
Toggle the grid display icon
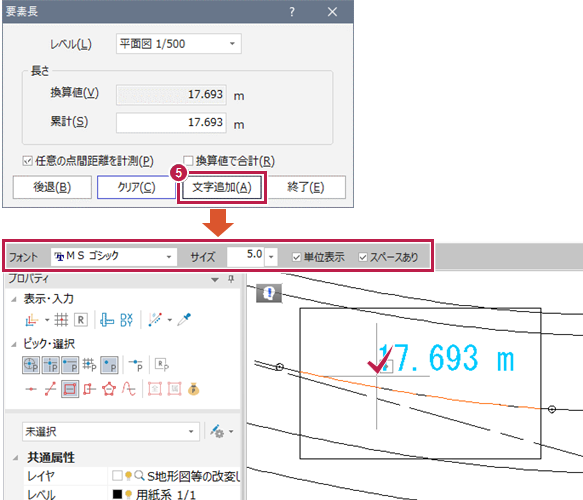coord(61,319)
